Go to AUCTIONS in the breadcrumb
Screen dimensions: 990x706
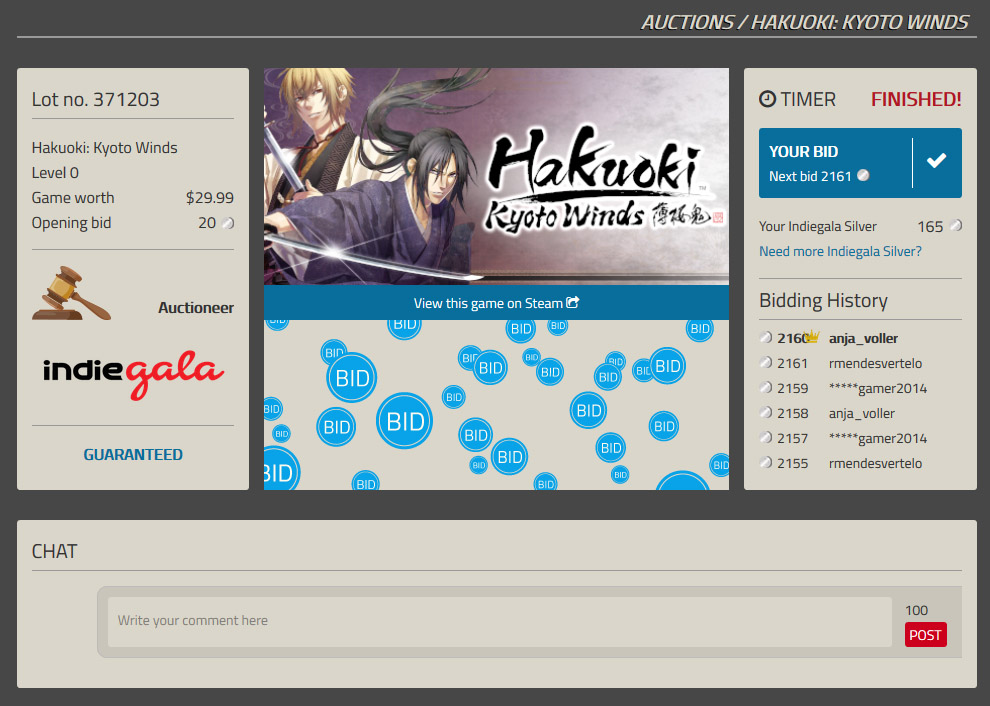(x=688, y=23)
